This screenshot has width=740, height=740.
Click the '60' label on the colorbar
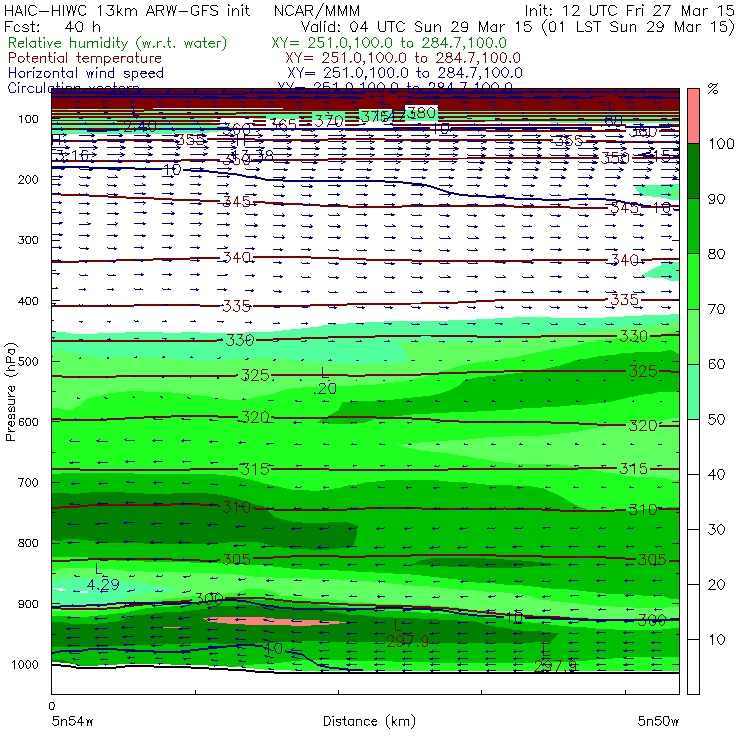coord(716,364)
